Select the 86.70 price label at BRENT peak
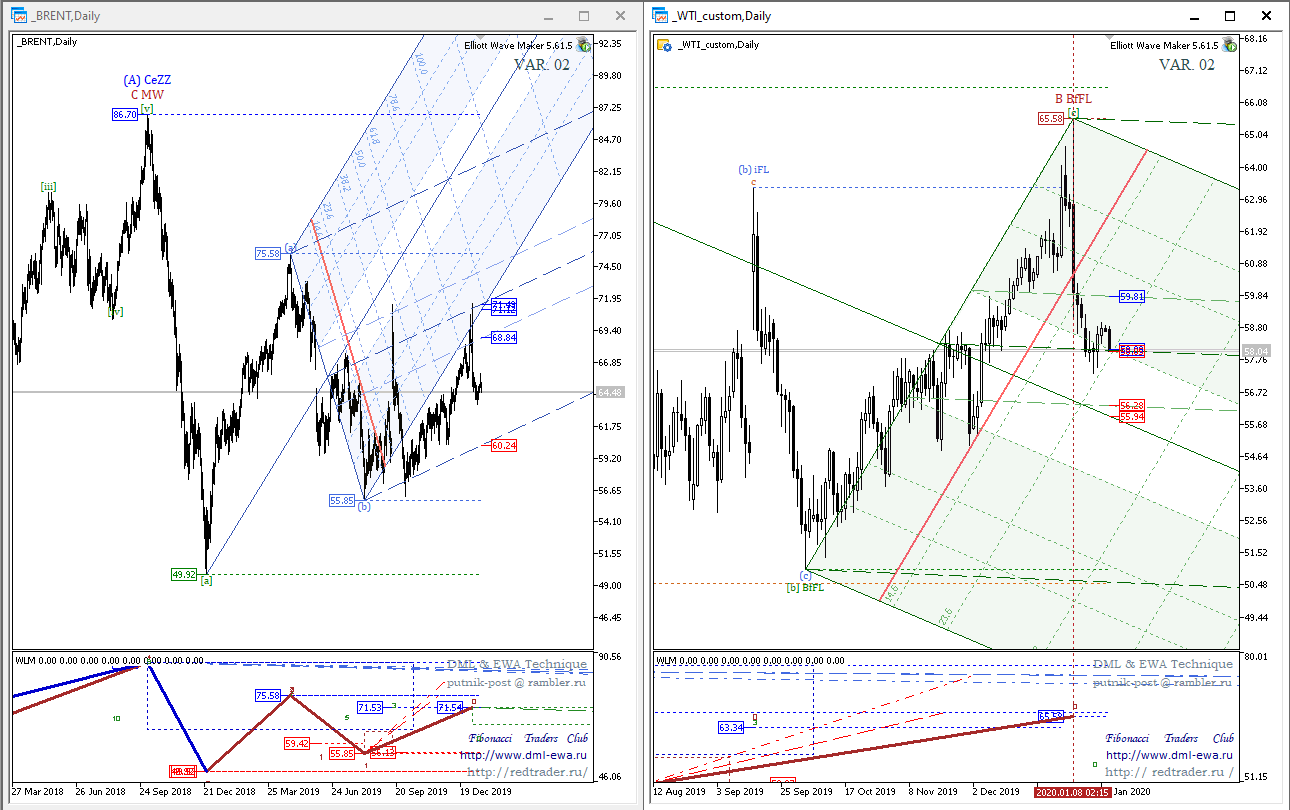 pos(124,115)
